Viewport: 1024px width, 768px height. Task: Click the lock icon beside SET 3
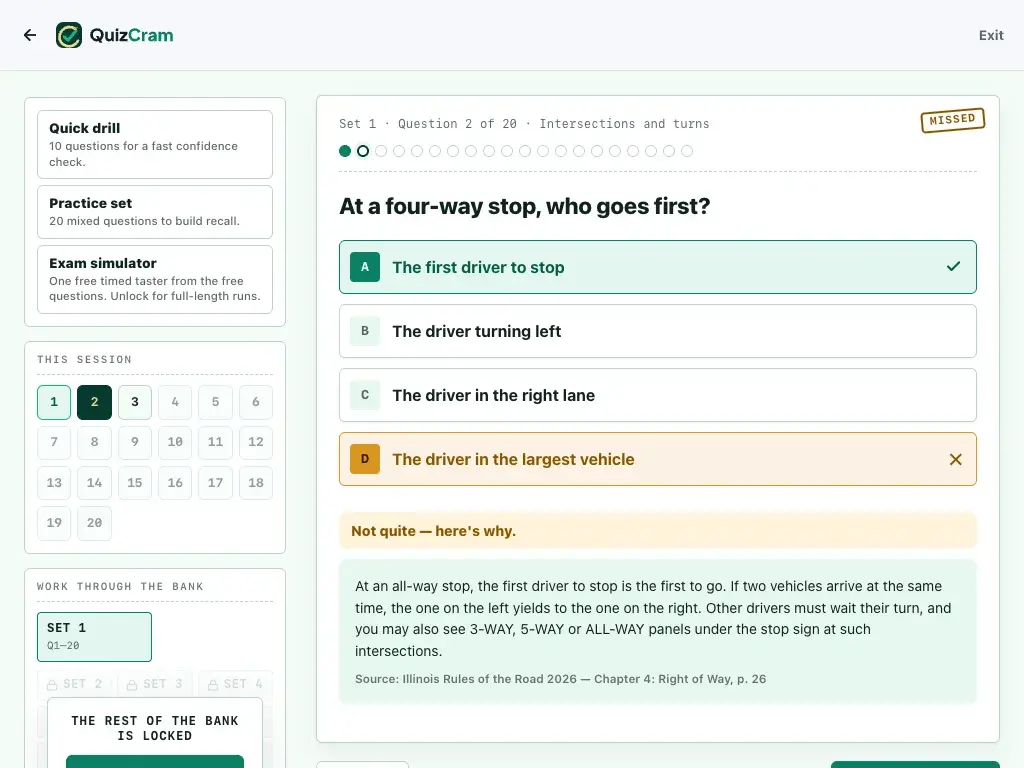(132, 684)
